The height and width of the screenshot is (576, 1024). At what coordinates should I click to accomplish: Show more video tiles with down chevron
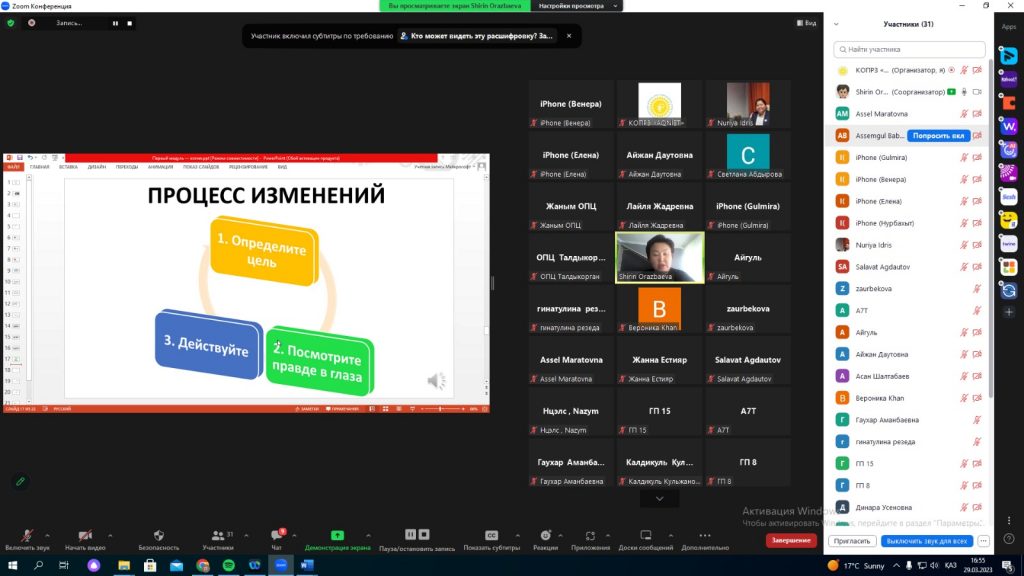(659, 498)
